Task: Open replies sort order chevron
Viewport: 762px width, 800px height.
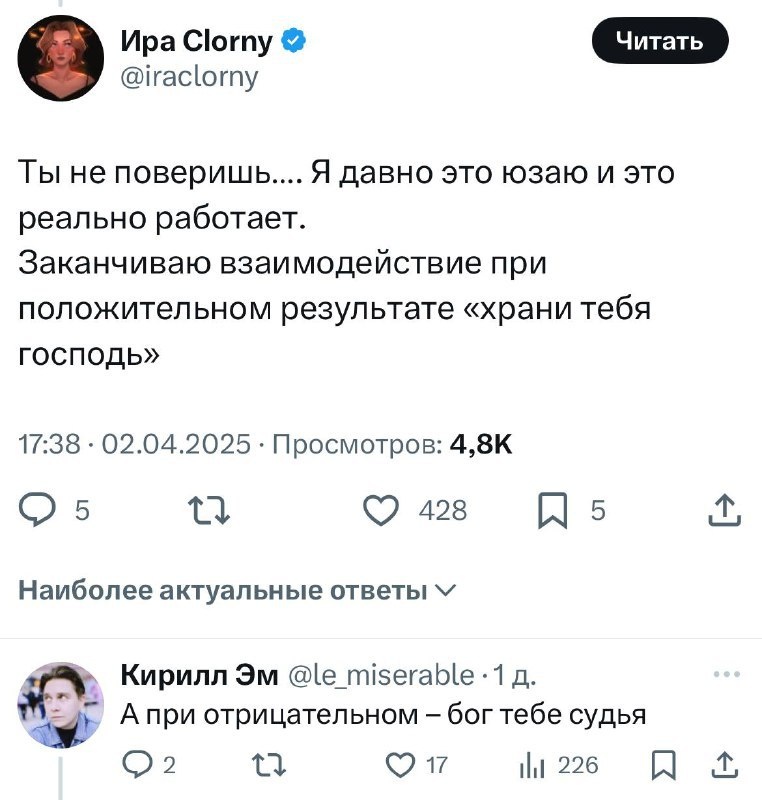Action: (444, 589)
